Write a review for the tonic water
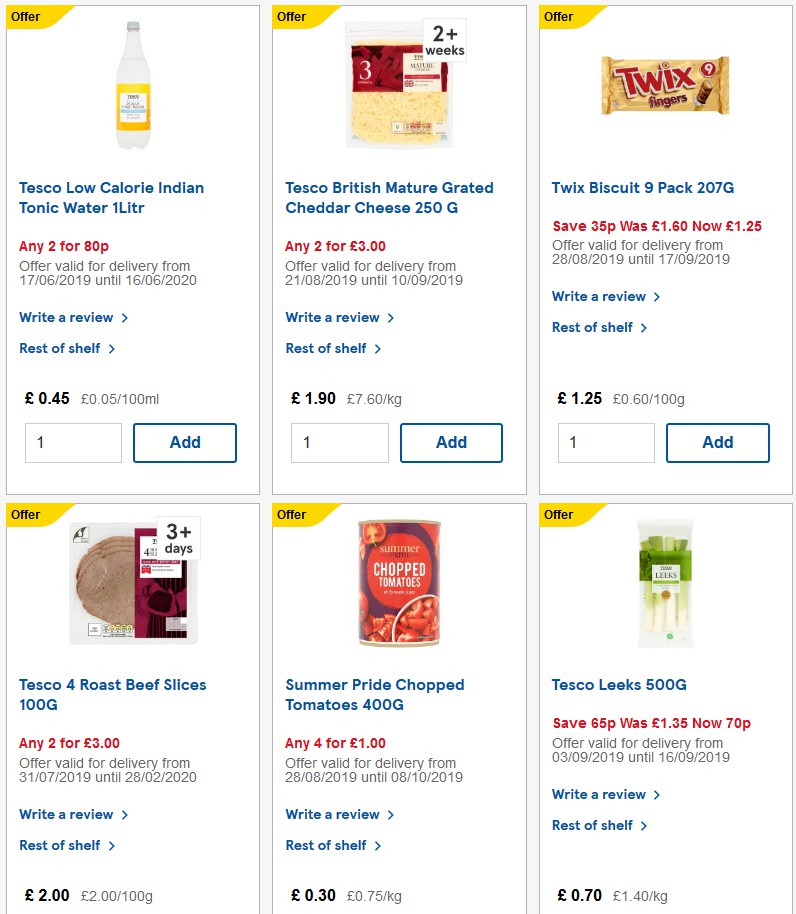This screenshot has height=914, width=796. point(67,317)
